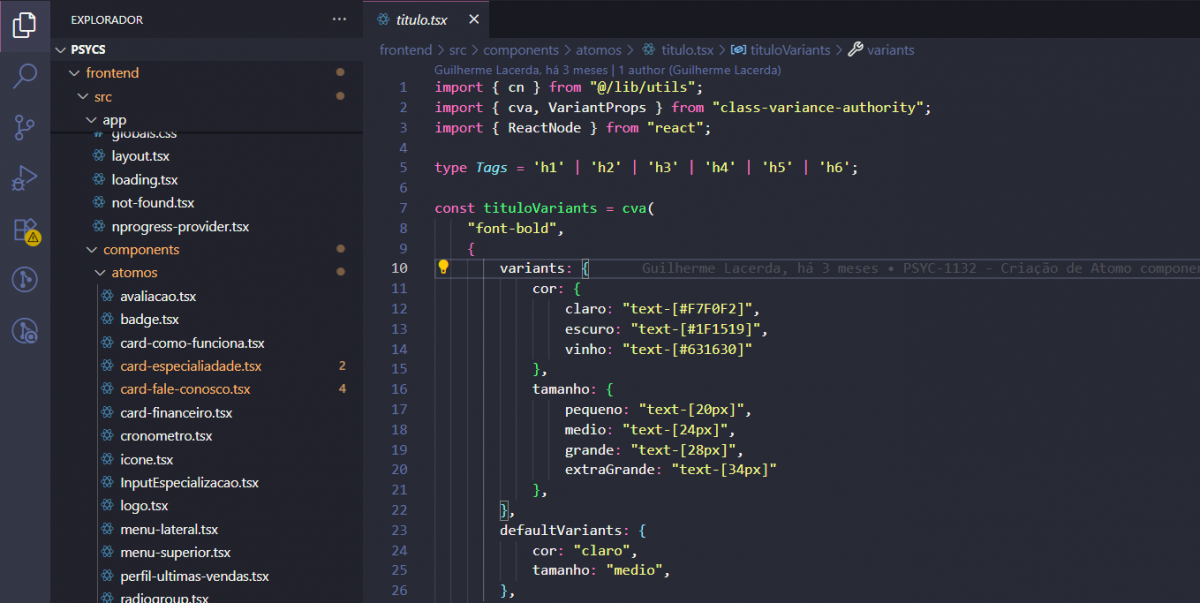Click the lightbulb code action icon
Image resolution: width=1200 pixels, height=603 pixels.
coord(444,268)
